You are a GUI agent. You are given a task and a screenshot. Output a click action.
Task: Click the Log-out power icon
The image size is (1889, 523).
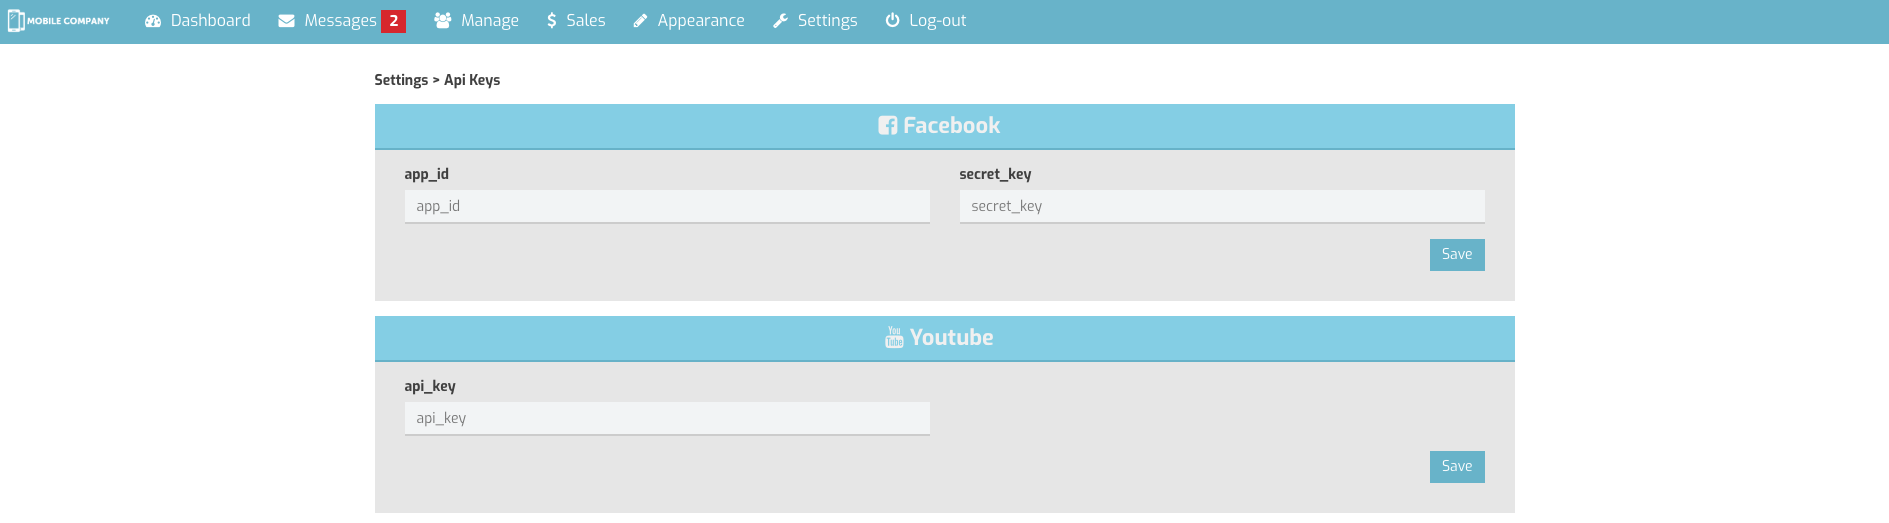(892, 21)
